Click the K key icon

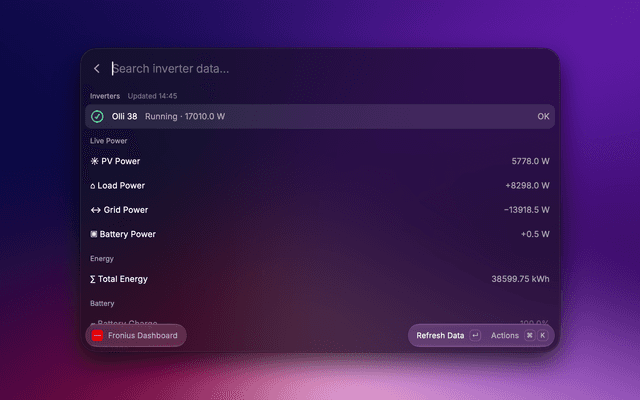pos(542,336)
